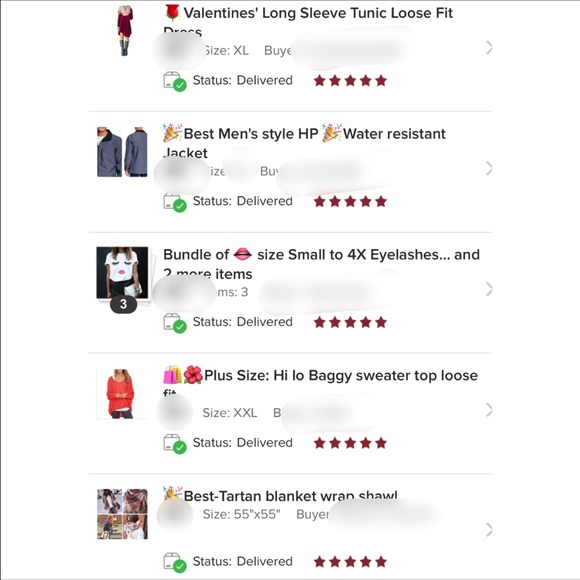Click delivered package icon for Eyelashes bundle
580x580 pixels.
tap(175, 323)
